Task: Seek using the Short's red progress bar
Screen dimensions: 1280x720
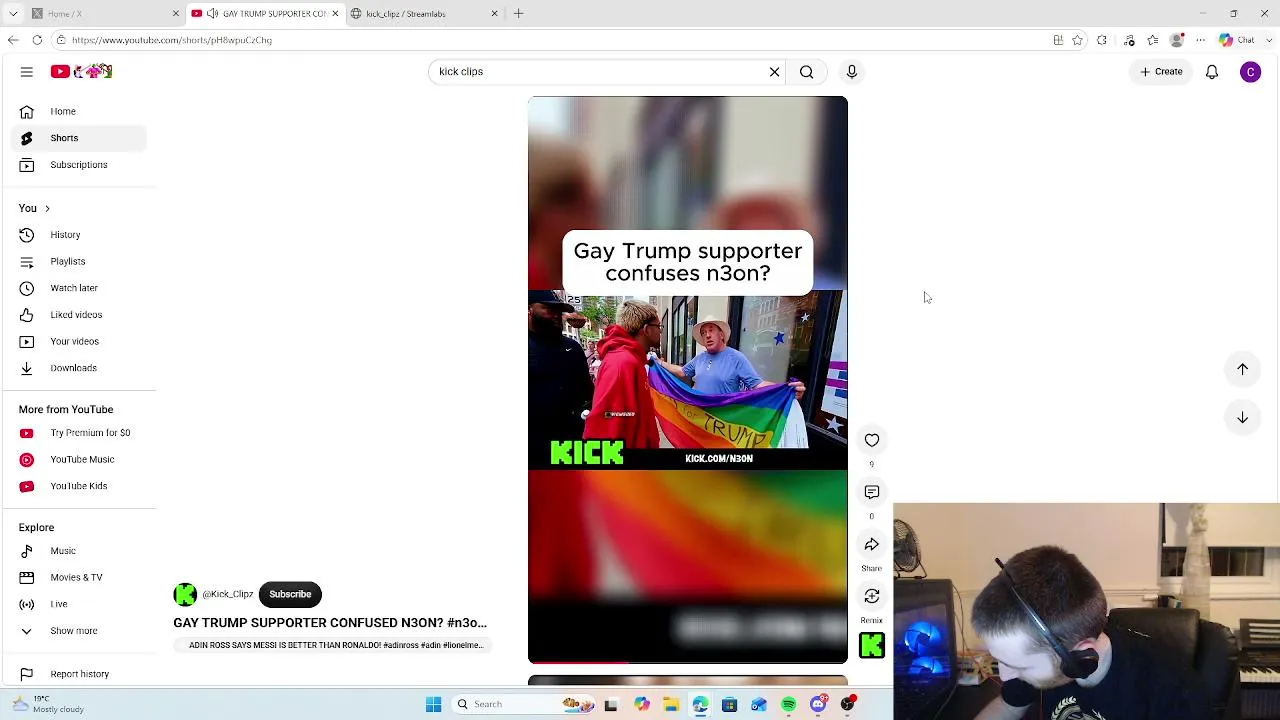Action: 687,662
